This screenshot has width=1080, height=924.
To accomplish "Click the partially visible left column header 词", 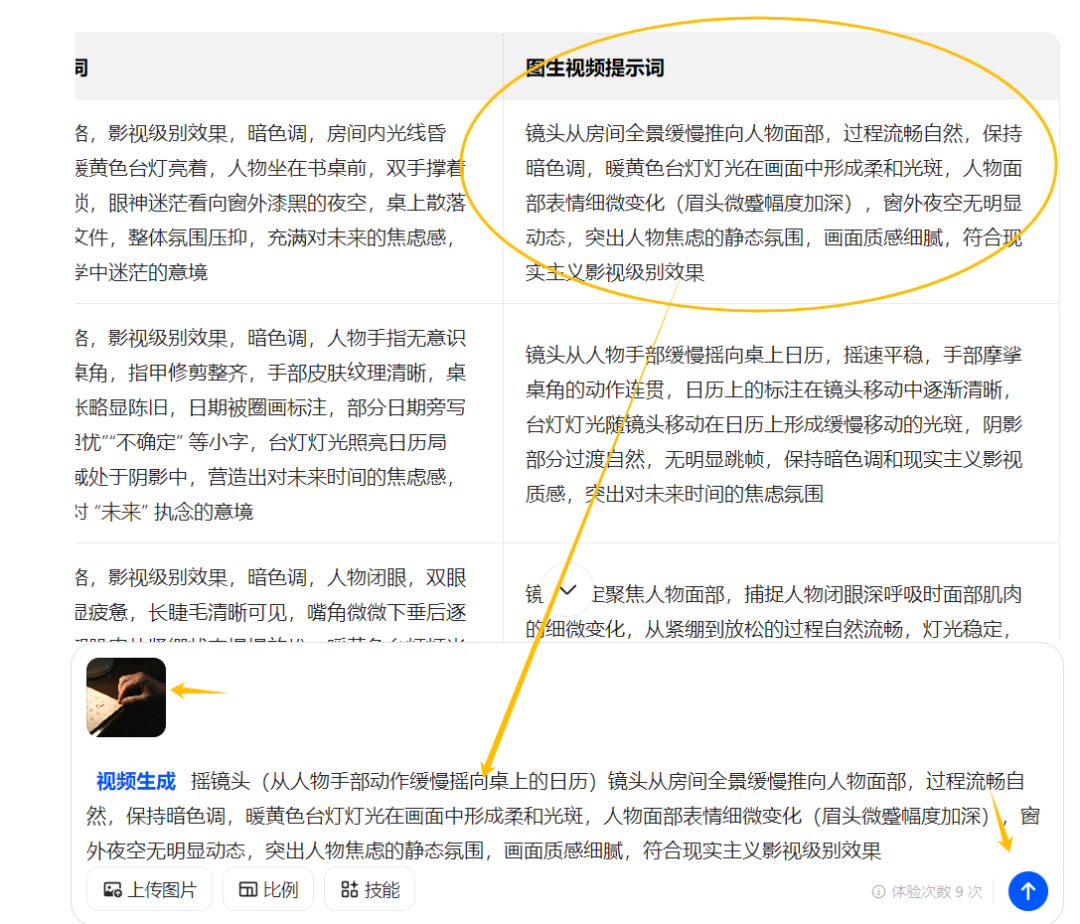I will (x=81, y=67).
